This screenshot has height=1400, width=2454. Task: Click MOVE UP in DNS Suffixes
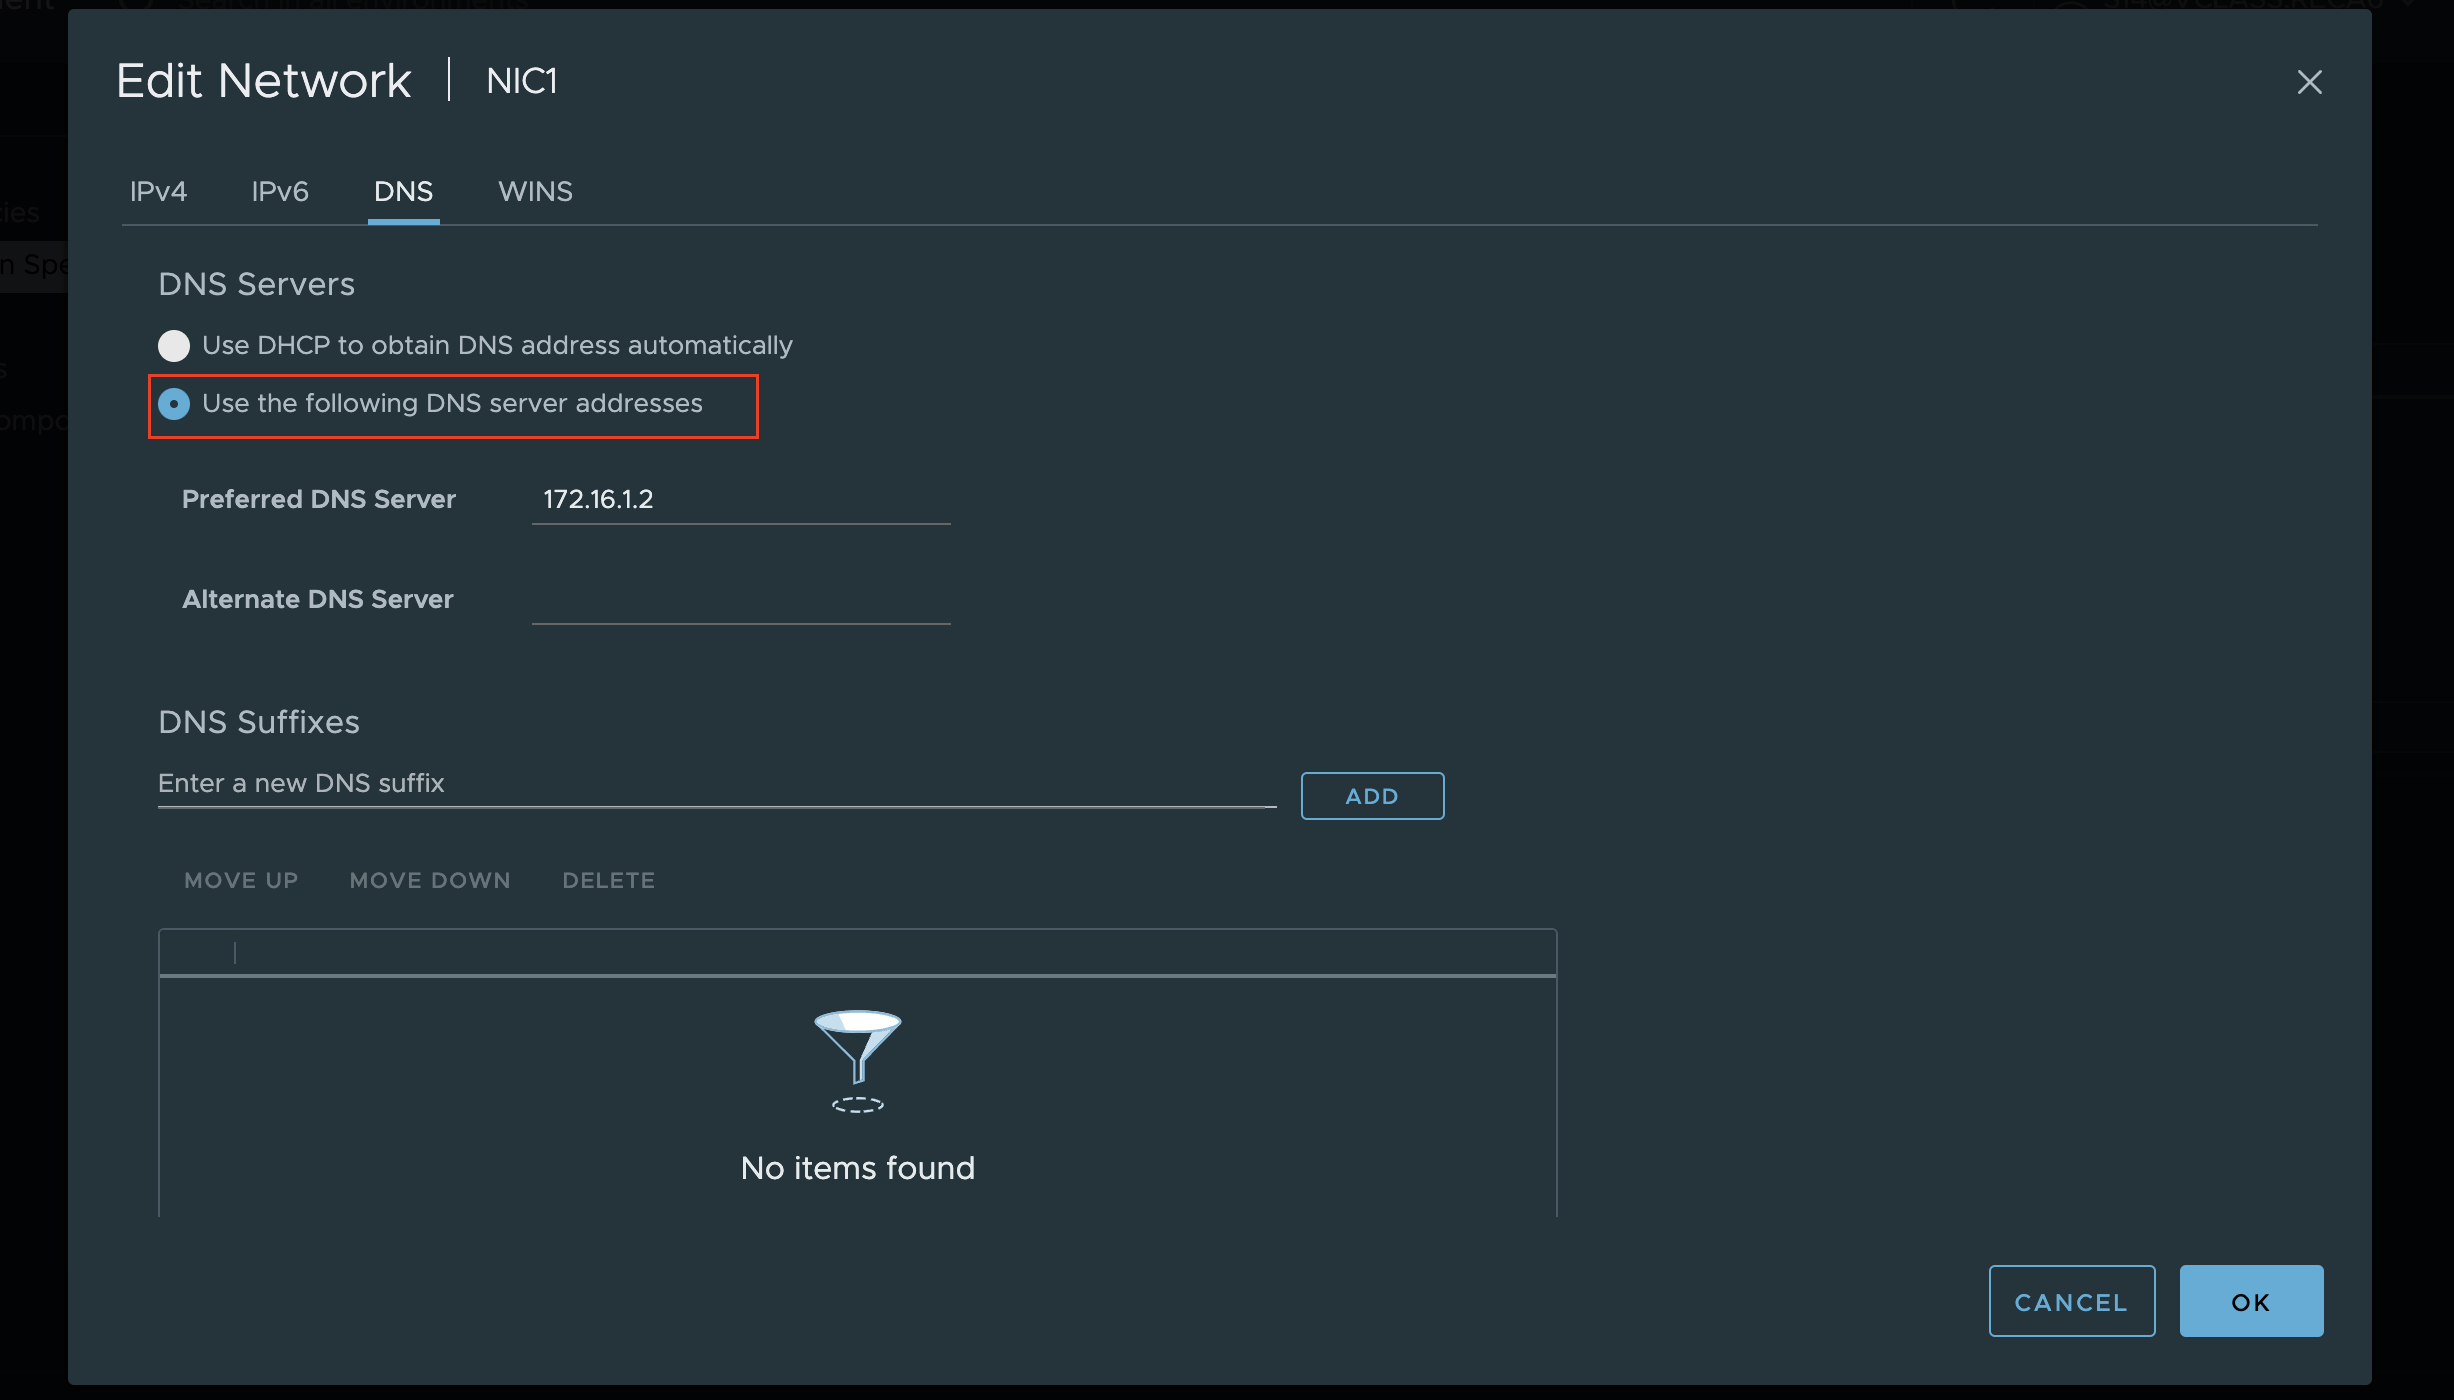(241, 880)
